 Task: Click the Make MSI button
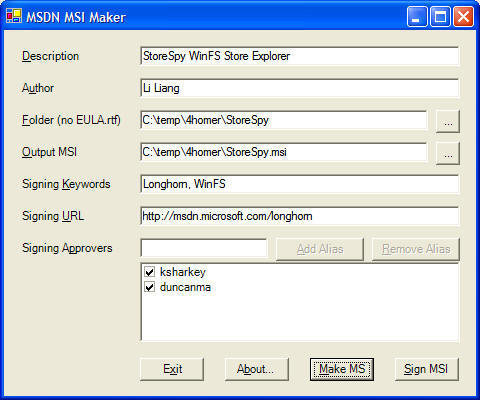[342, 369]
